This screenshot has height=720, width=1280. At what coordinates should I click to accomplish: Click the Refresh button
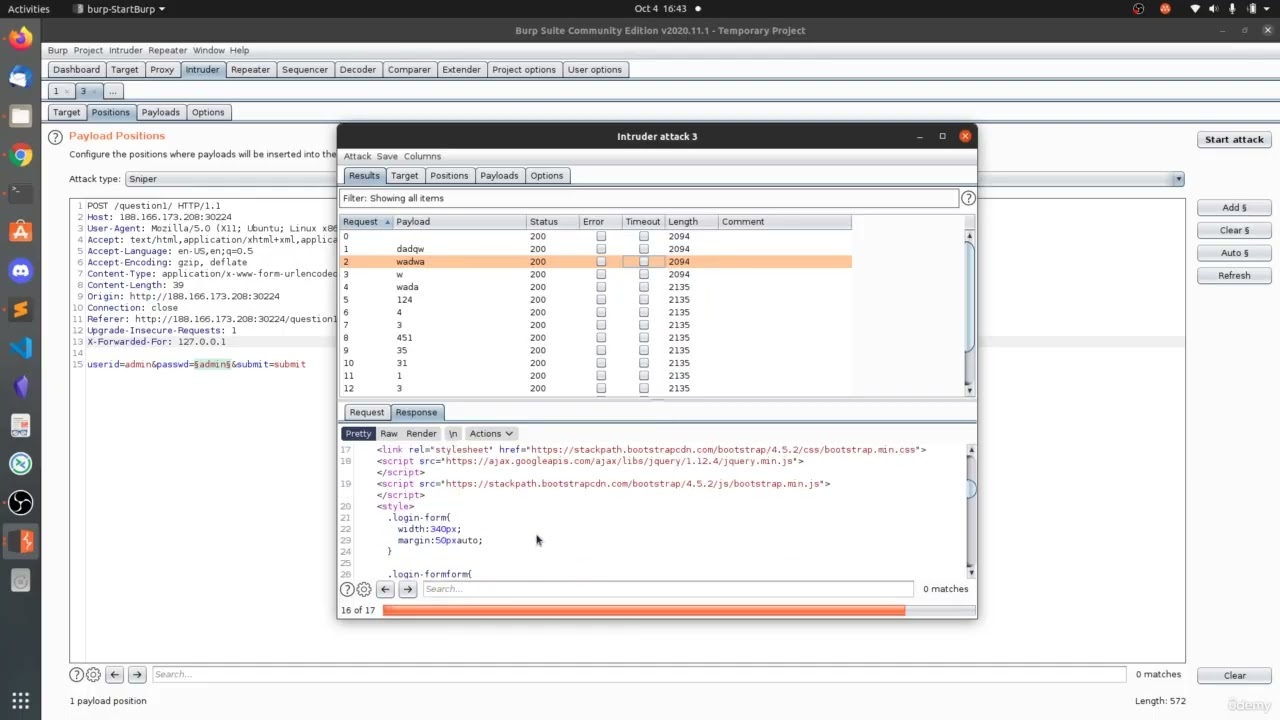pos(1234,276)
